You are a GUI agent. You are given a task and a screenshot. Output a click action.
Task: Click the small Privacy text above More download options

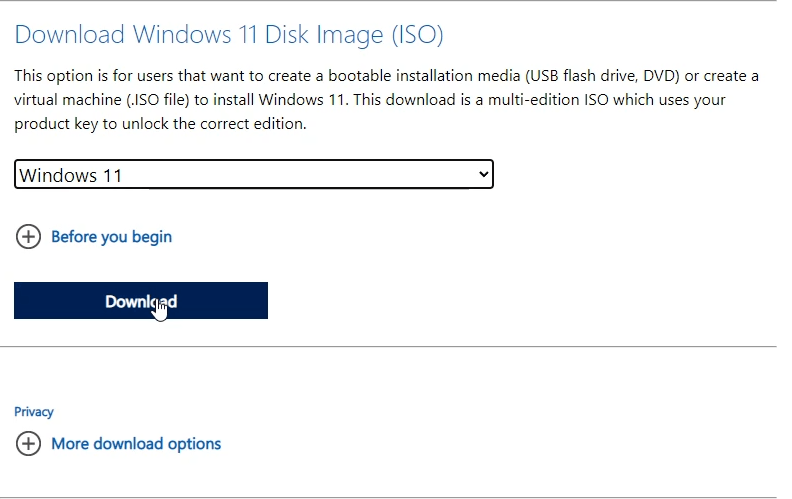coord(34,412)
